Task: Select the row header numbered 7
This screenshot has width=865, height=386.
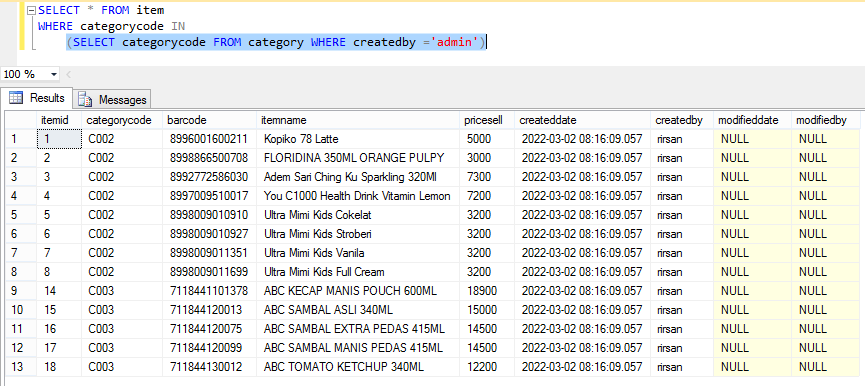Action: click(x=21, y=253)
